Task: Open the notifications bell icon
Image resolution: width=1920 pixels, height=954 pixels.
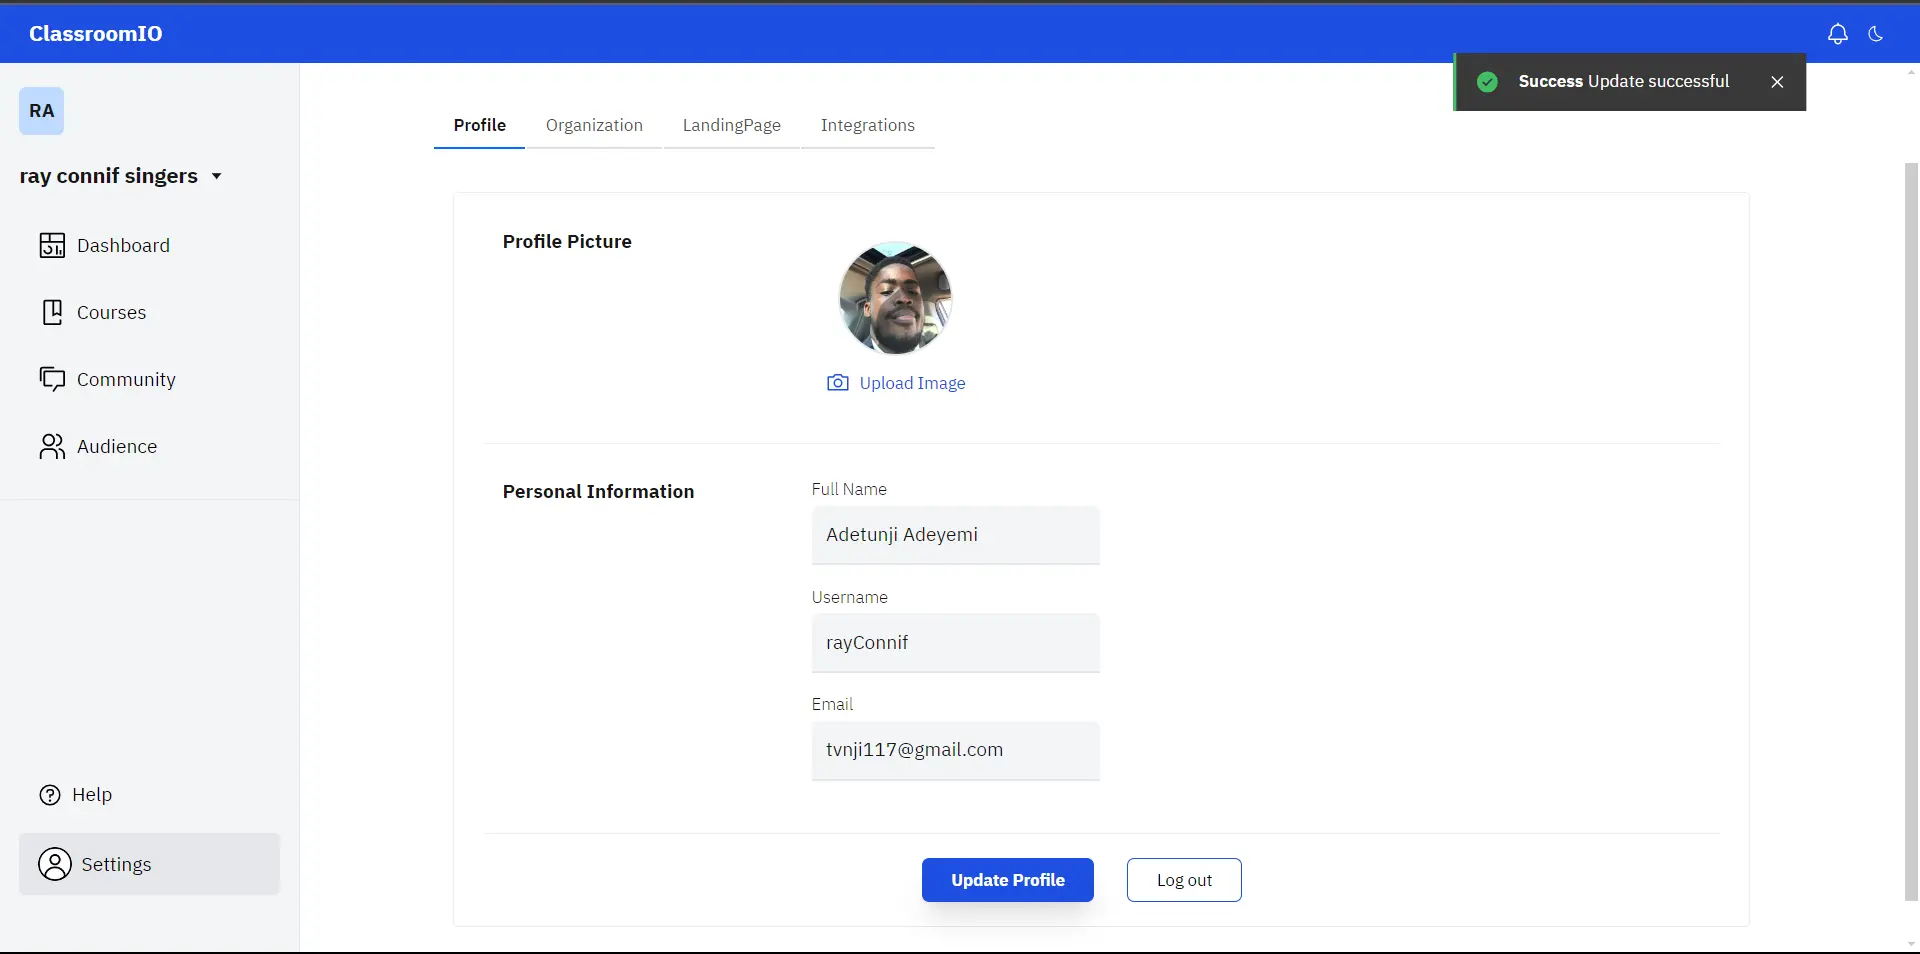Action: [x=1837, y=34]
